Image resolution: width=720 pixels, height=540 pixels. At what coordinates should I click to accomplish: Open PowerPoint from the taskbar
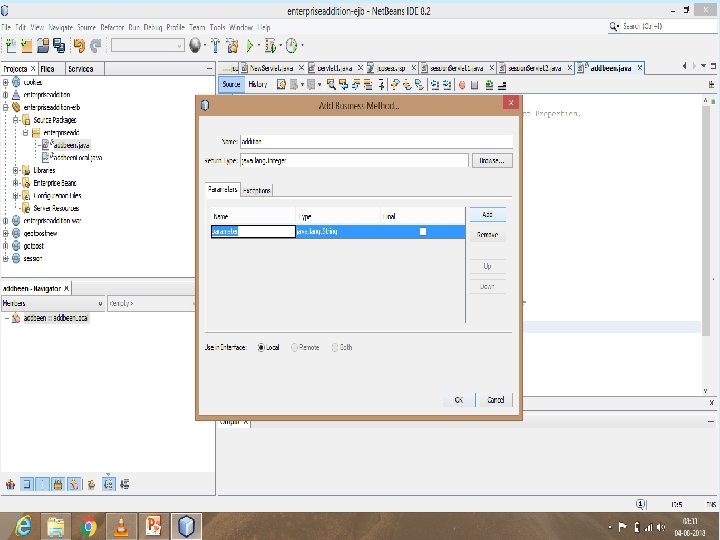tap(153, 526)
